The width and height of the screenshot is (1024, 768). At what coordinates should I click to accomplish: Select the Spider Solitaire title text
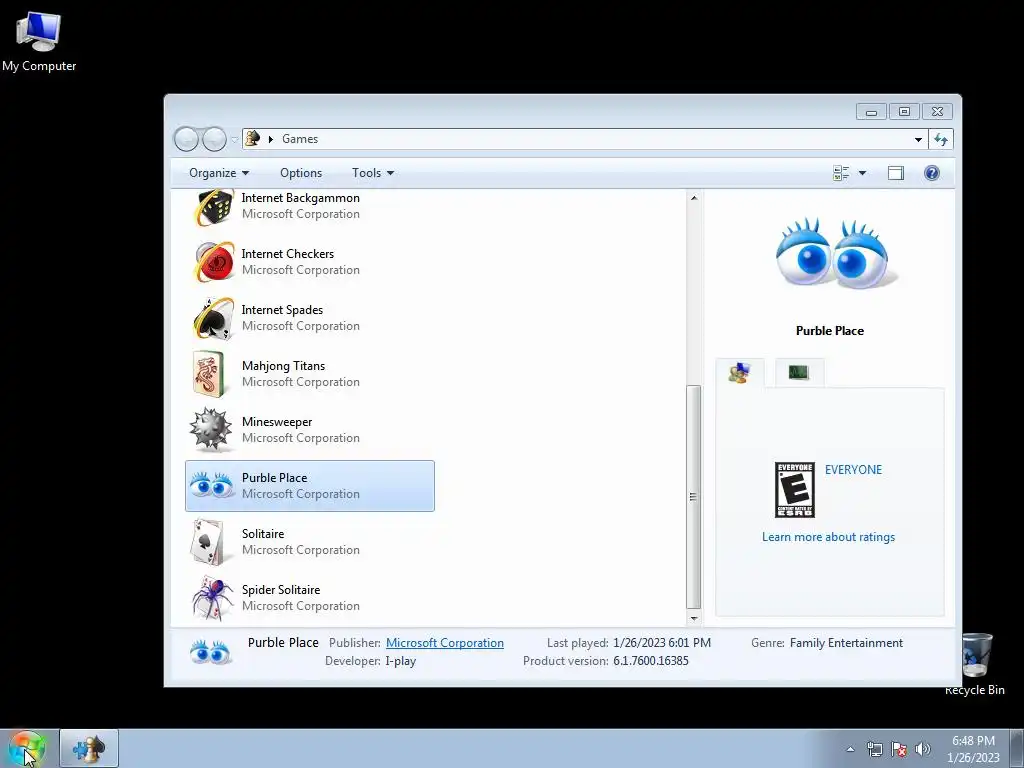[x=281, y=589]
